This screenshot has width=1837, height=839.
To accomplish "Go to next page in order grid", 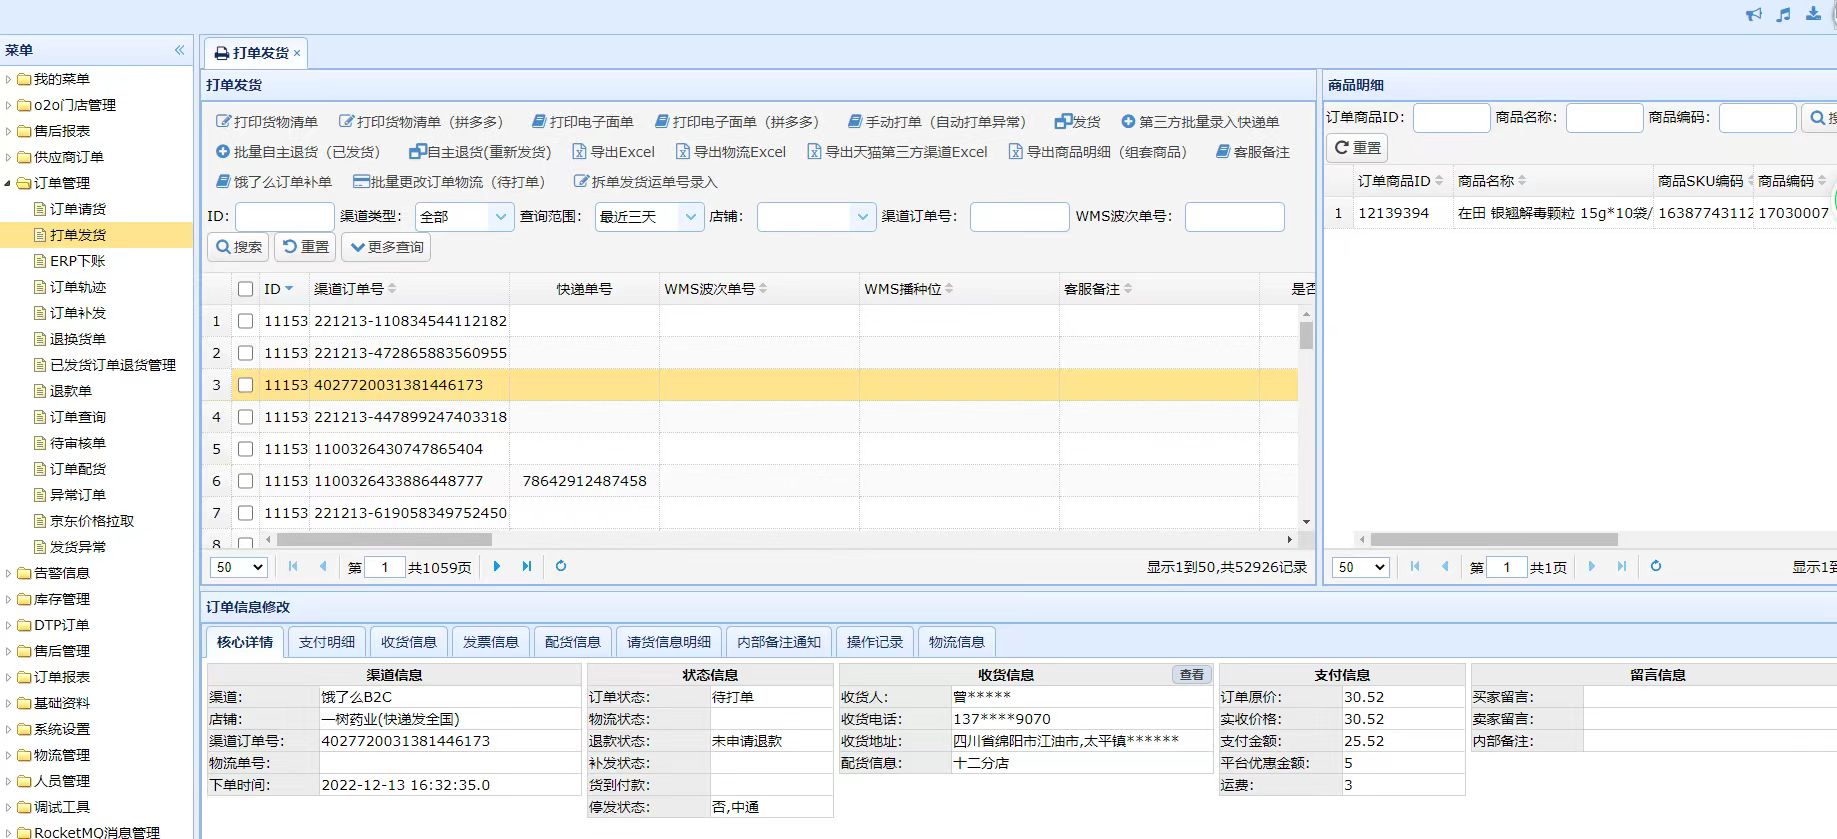I will click(497, 566).
